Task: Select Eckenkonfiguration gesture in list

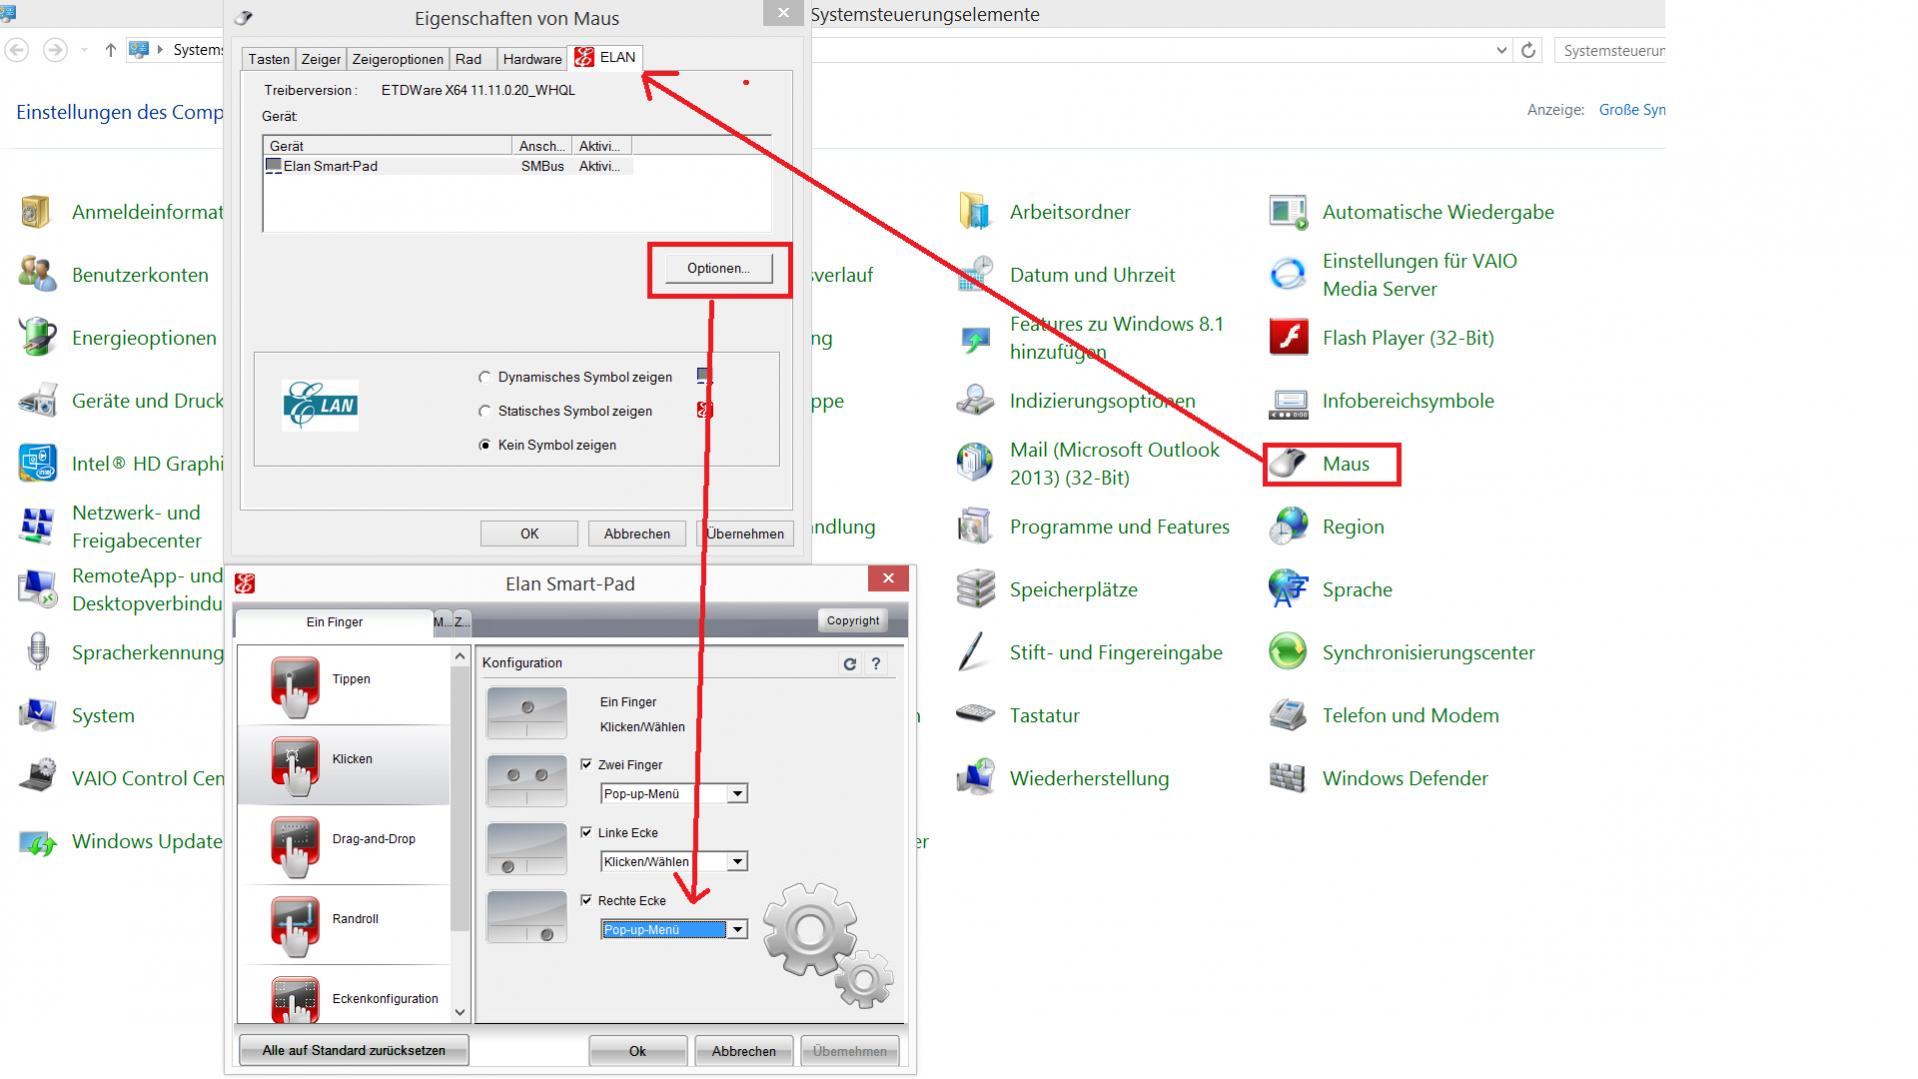Action: pos(344,995)
